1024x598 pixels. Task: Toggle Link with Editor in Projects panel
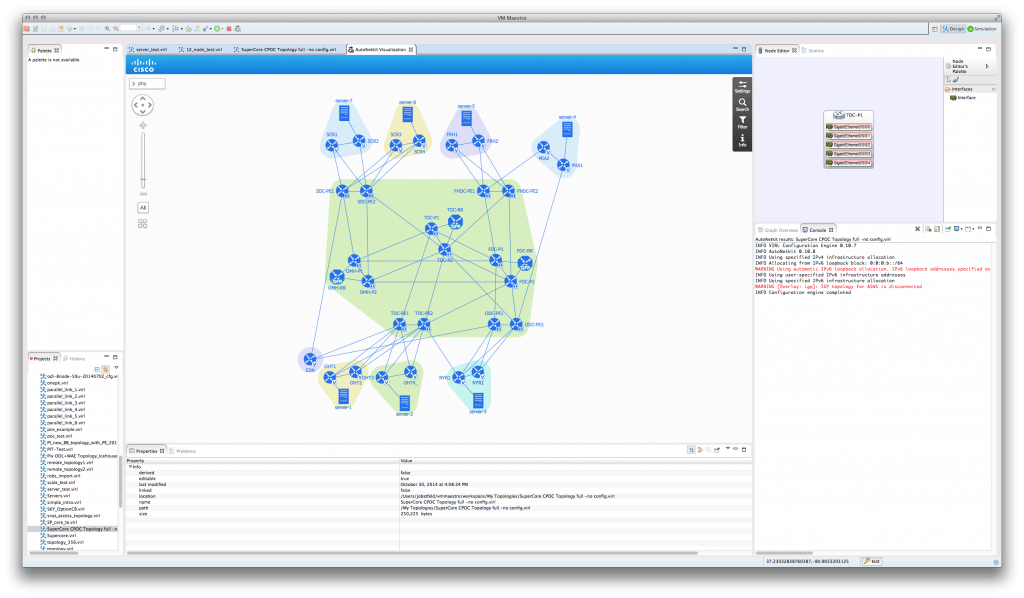(106, 368)
